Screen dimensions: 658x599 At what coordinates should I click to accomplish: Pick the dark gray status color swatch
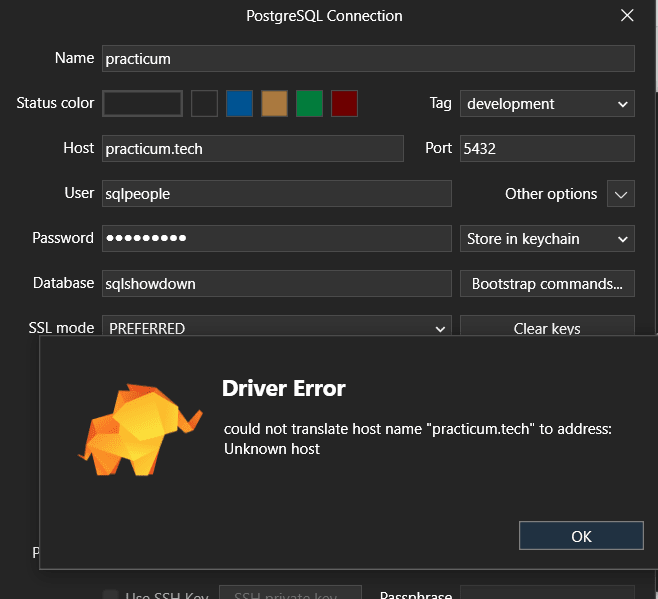204,103
